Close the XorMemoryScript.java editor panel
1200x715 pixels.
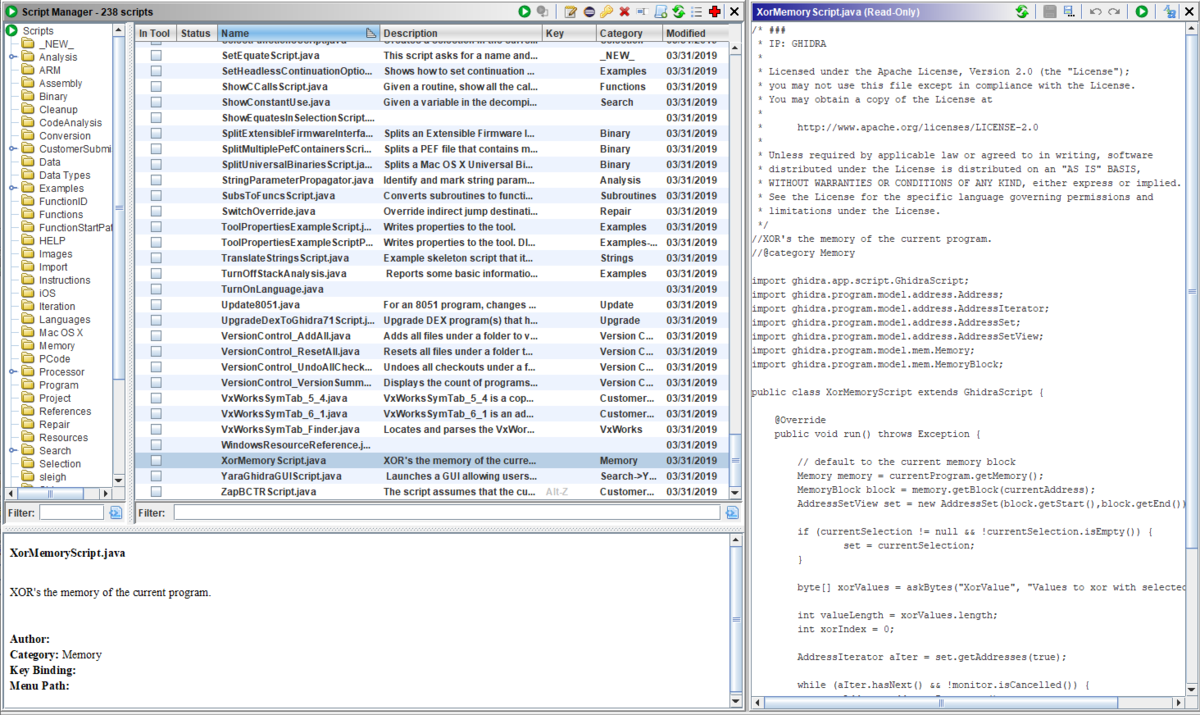[1190, 12]
